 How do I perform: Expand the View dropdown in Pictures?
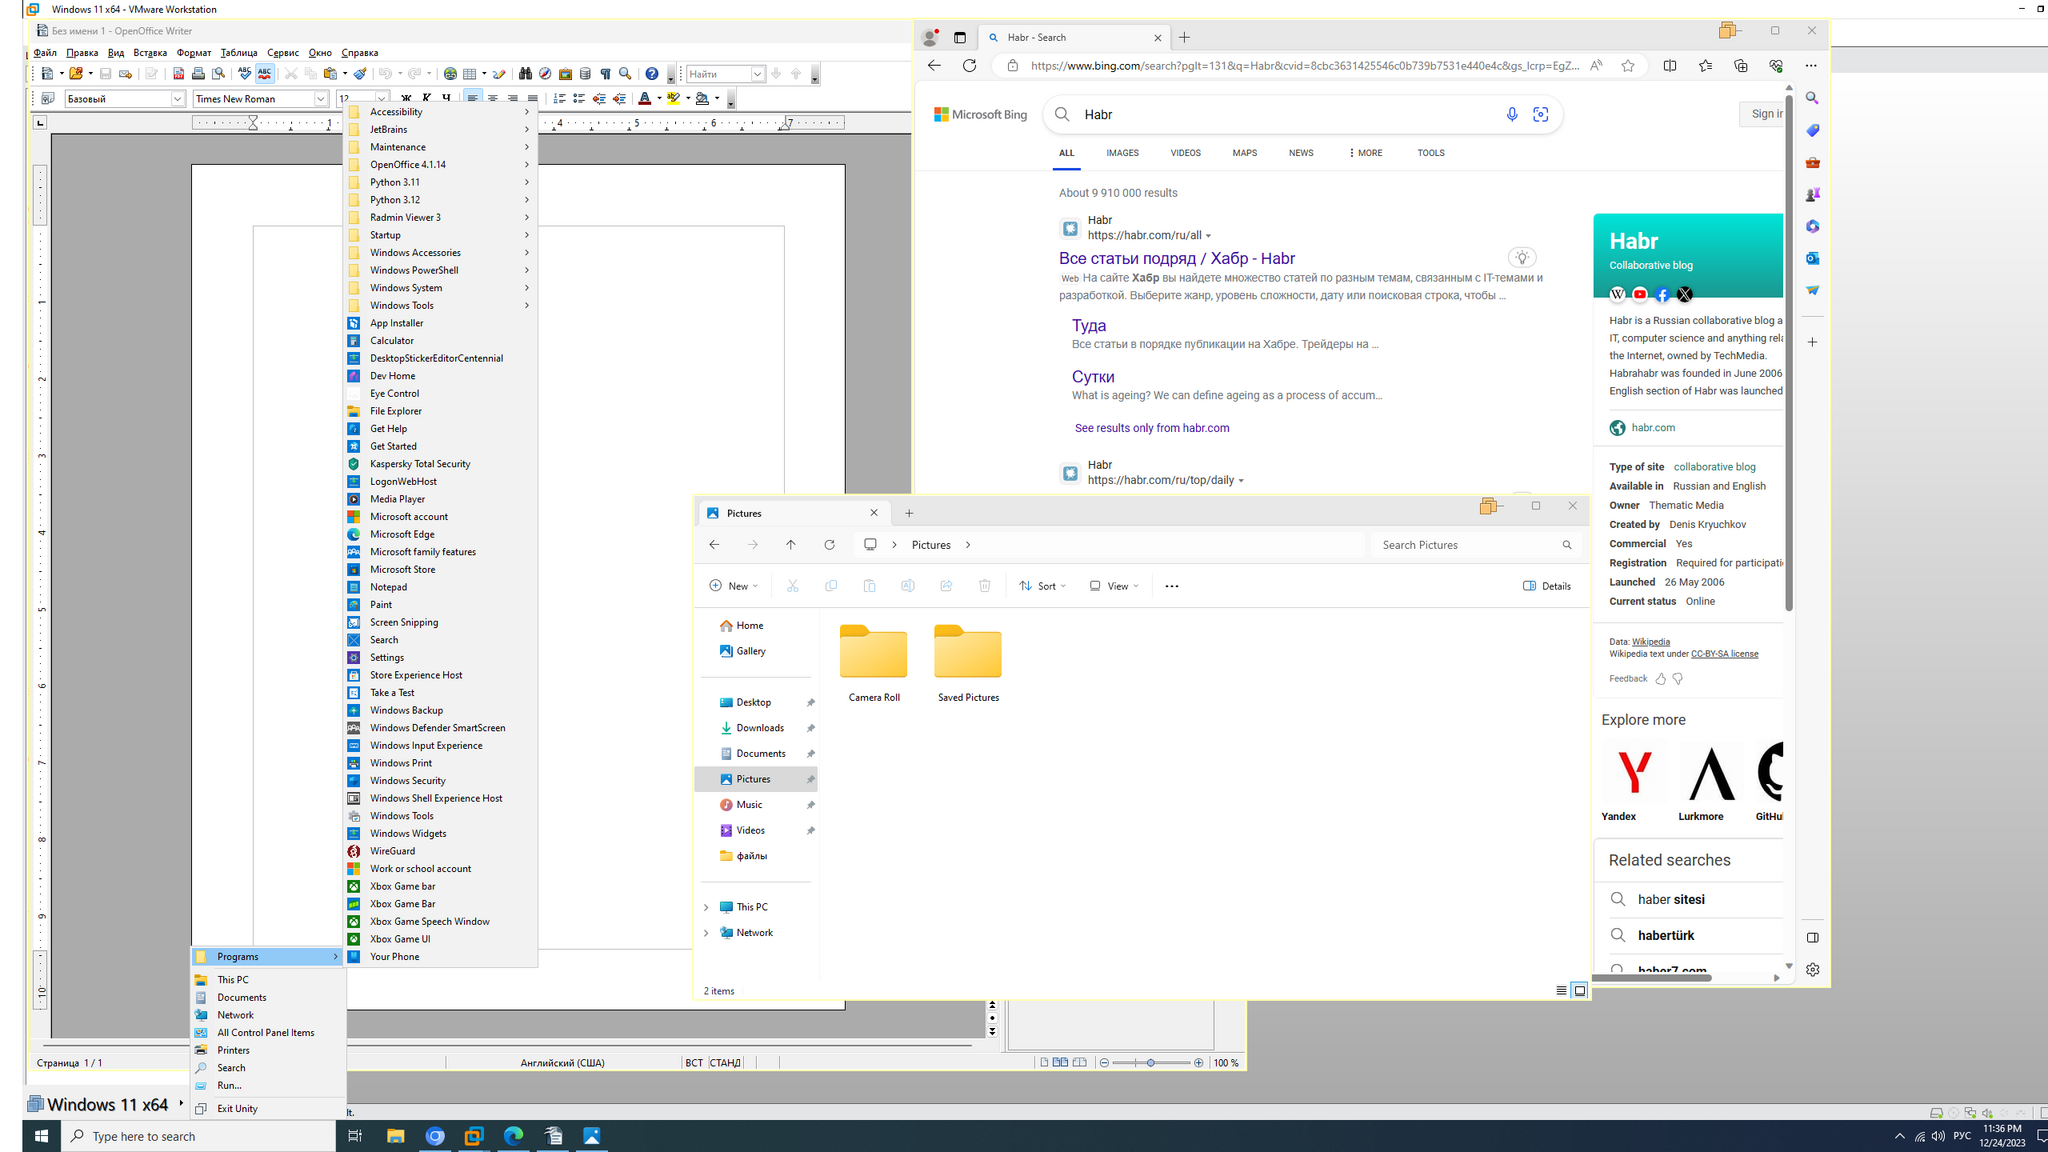point(1114,586)
